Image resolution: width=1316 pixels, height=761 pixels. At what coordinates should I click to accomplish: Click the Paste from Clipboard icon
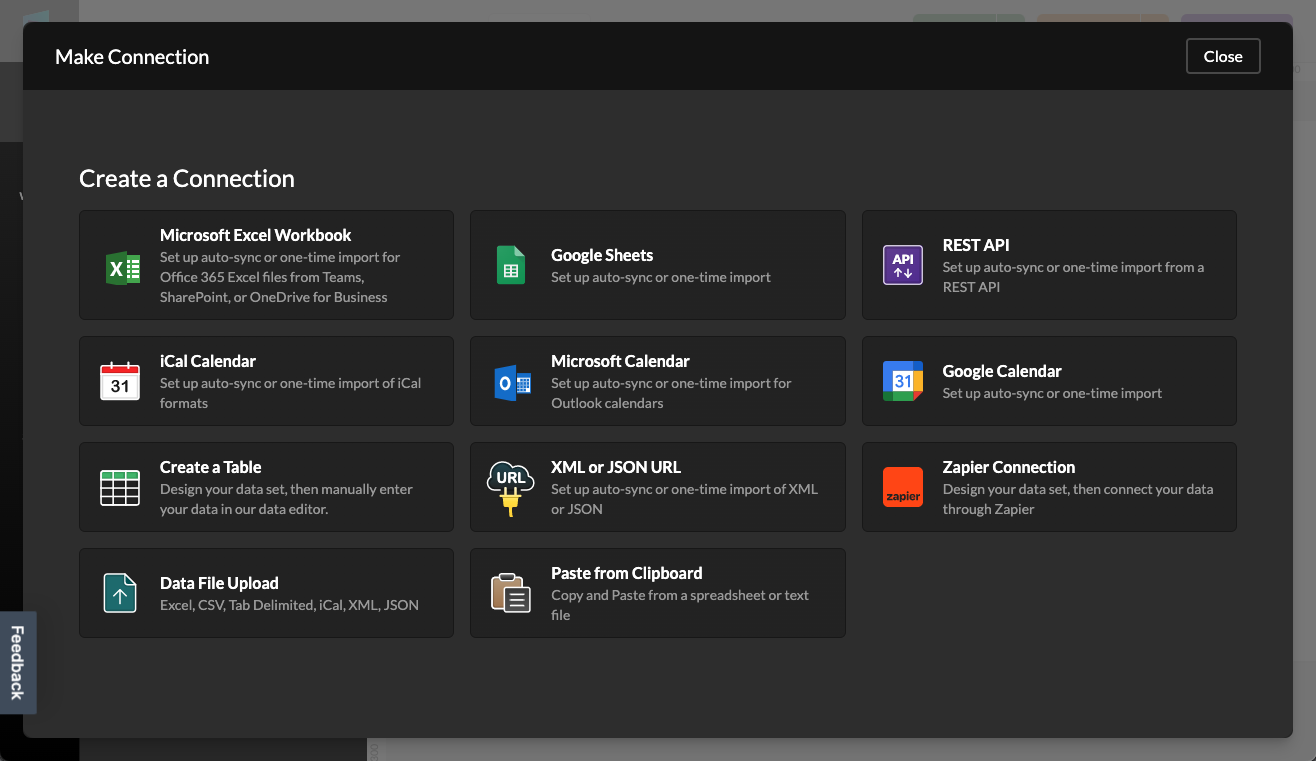[511, 593]
